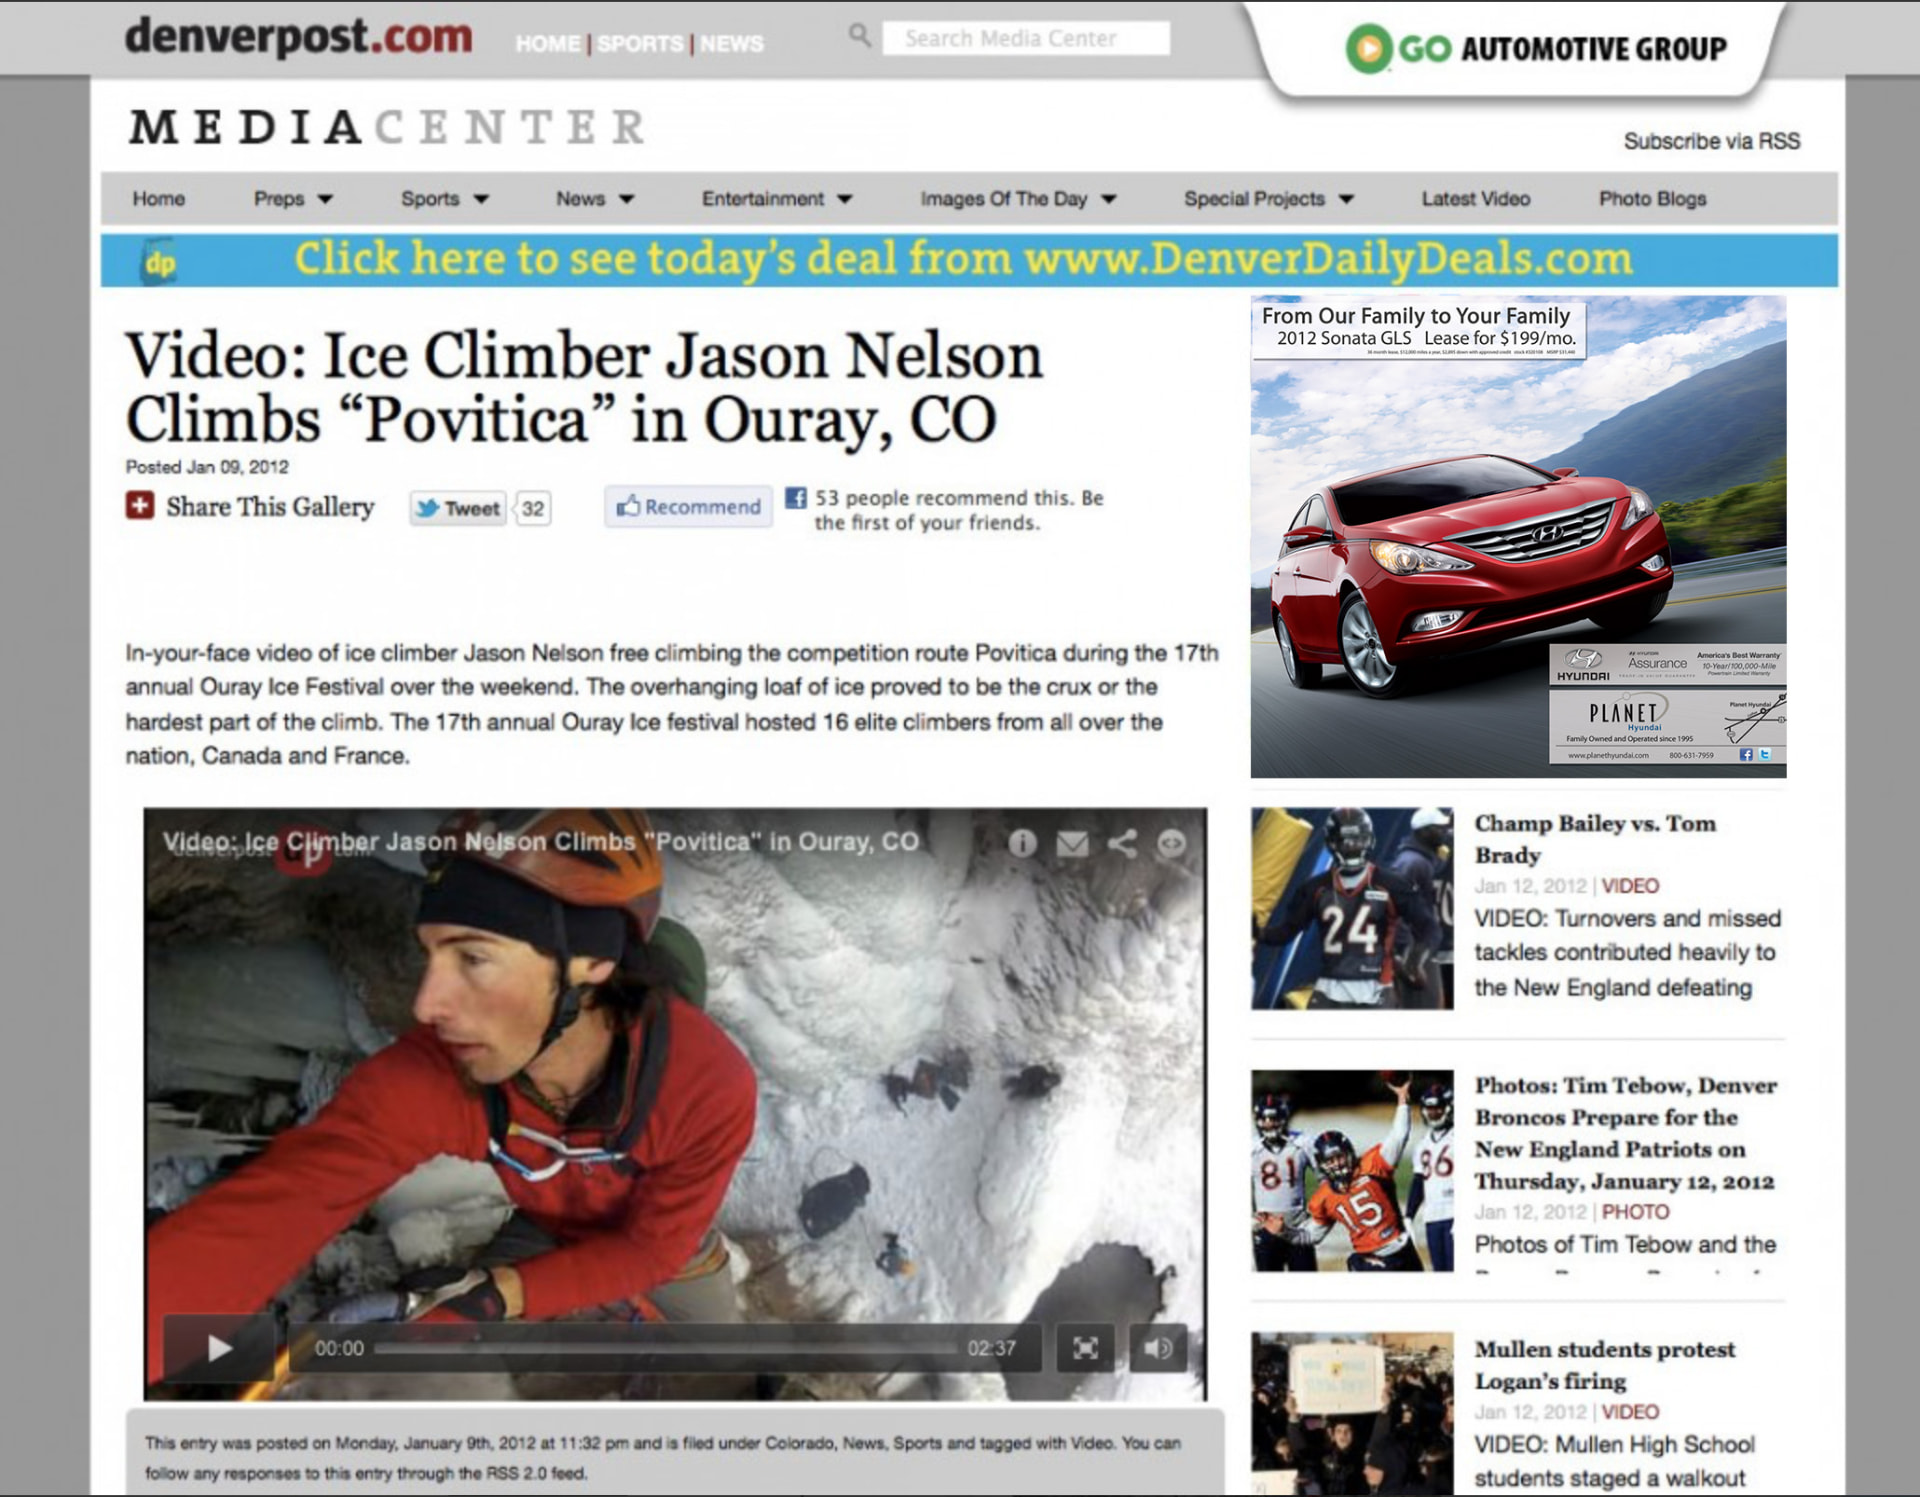This screenshot has height=1497, width=1920.
Task: Click the Posted Jan 09, 2012 date
Action: (x=207, y=467)
